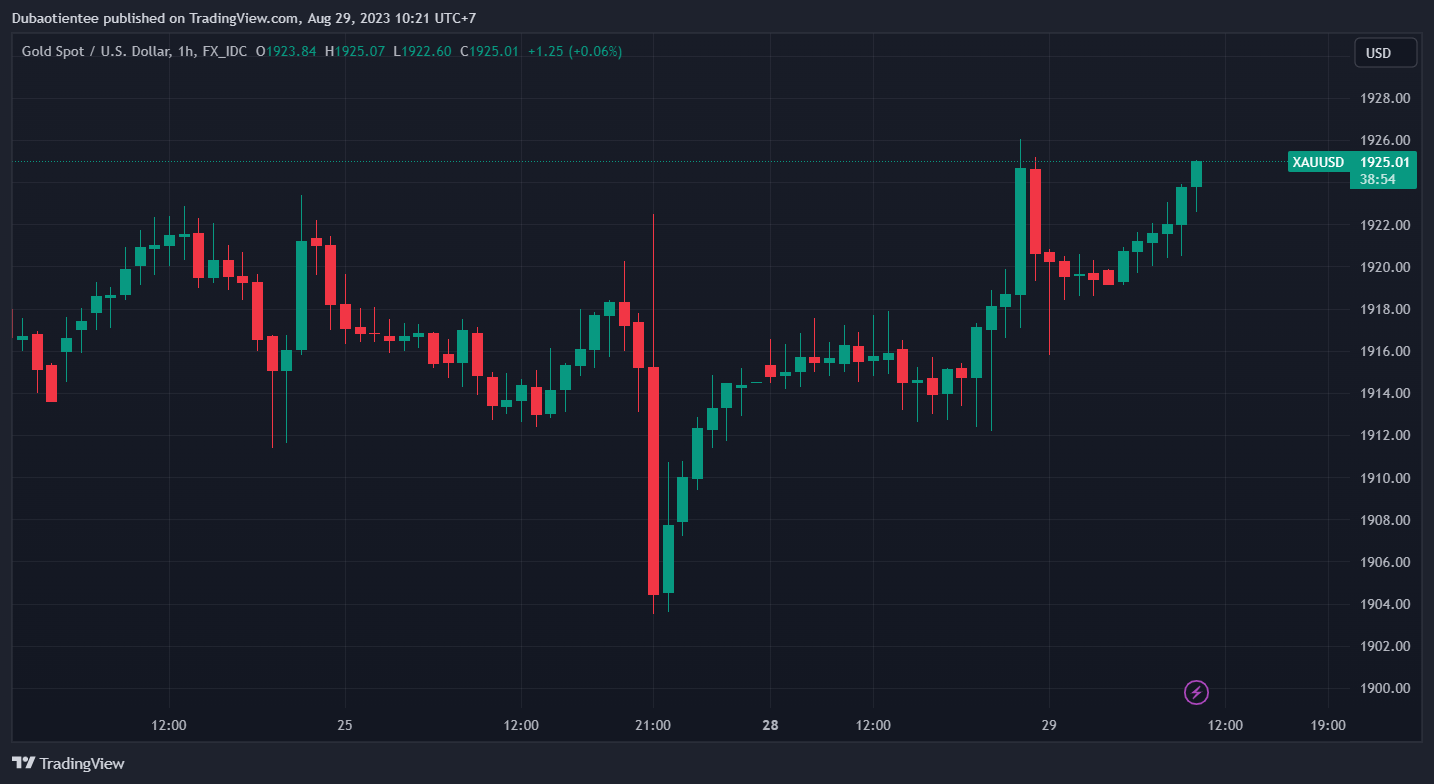This screenshot has width=1434, height=784.
Task: Click the close value C1925.01 in the legend
Action: [489, 51]
